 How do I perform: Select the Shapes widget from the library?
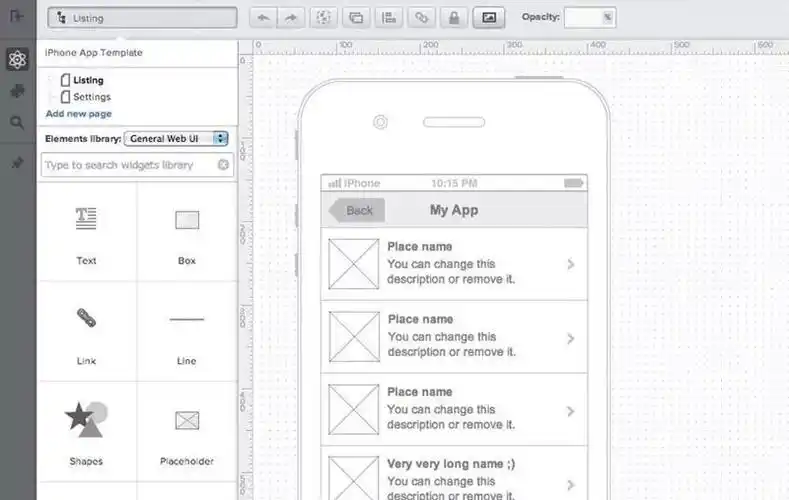[x=86, y=432]
